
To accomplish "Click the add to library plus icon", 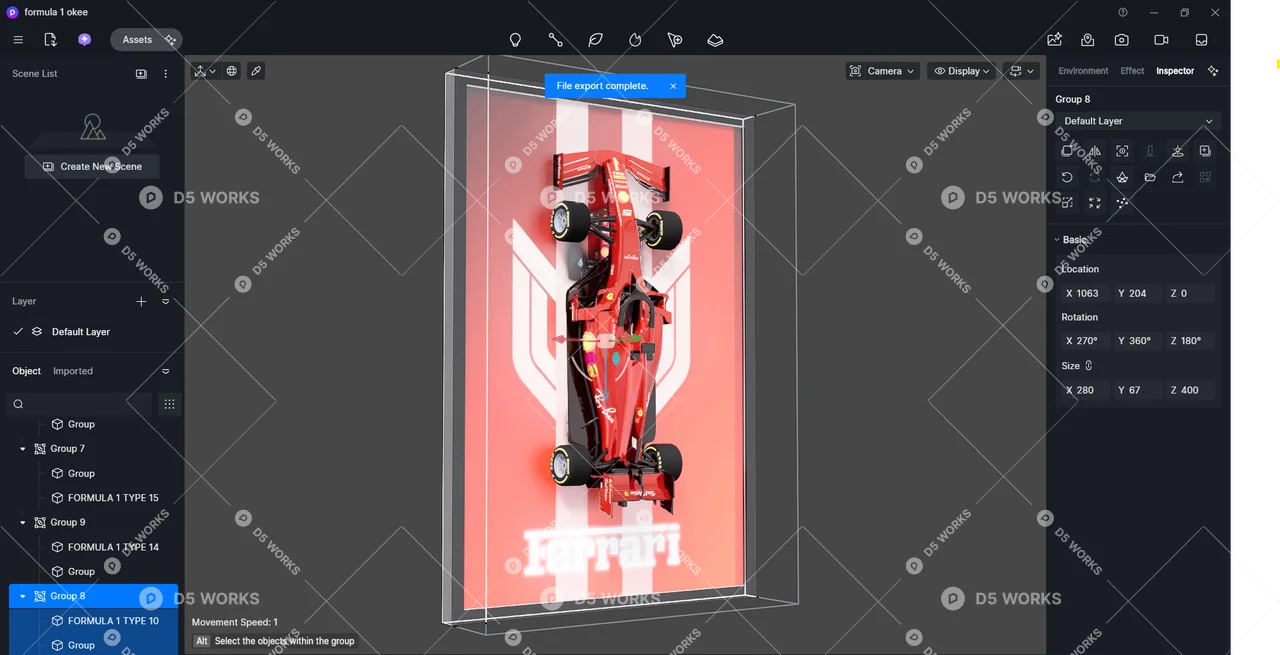I will [x=1205, y=151].
